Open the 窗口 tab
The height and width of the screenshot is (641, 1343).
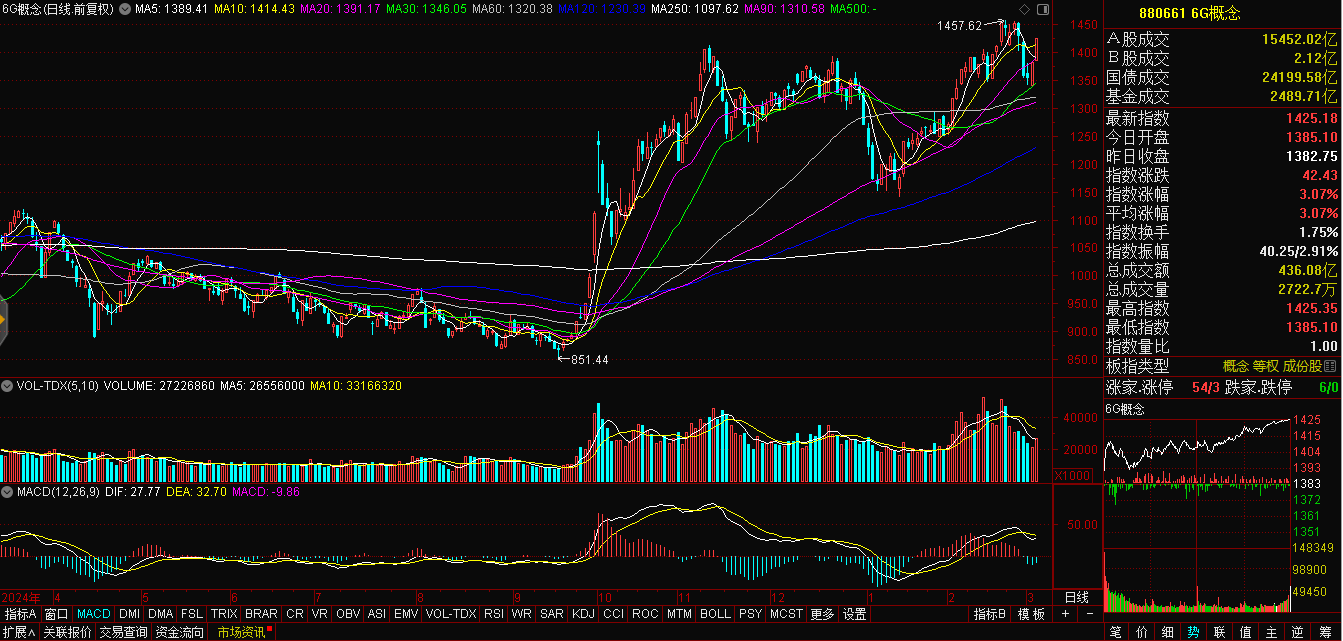click(x=56, y=614)
